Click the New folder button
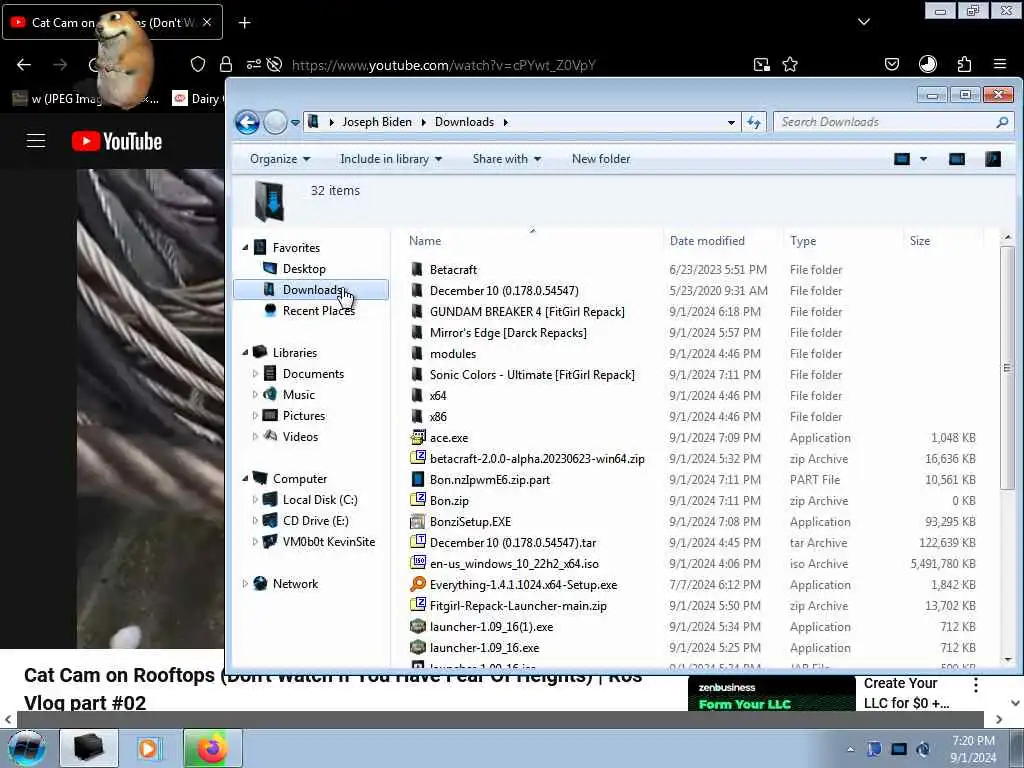The image size is (1024, 768). (601, 159)
